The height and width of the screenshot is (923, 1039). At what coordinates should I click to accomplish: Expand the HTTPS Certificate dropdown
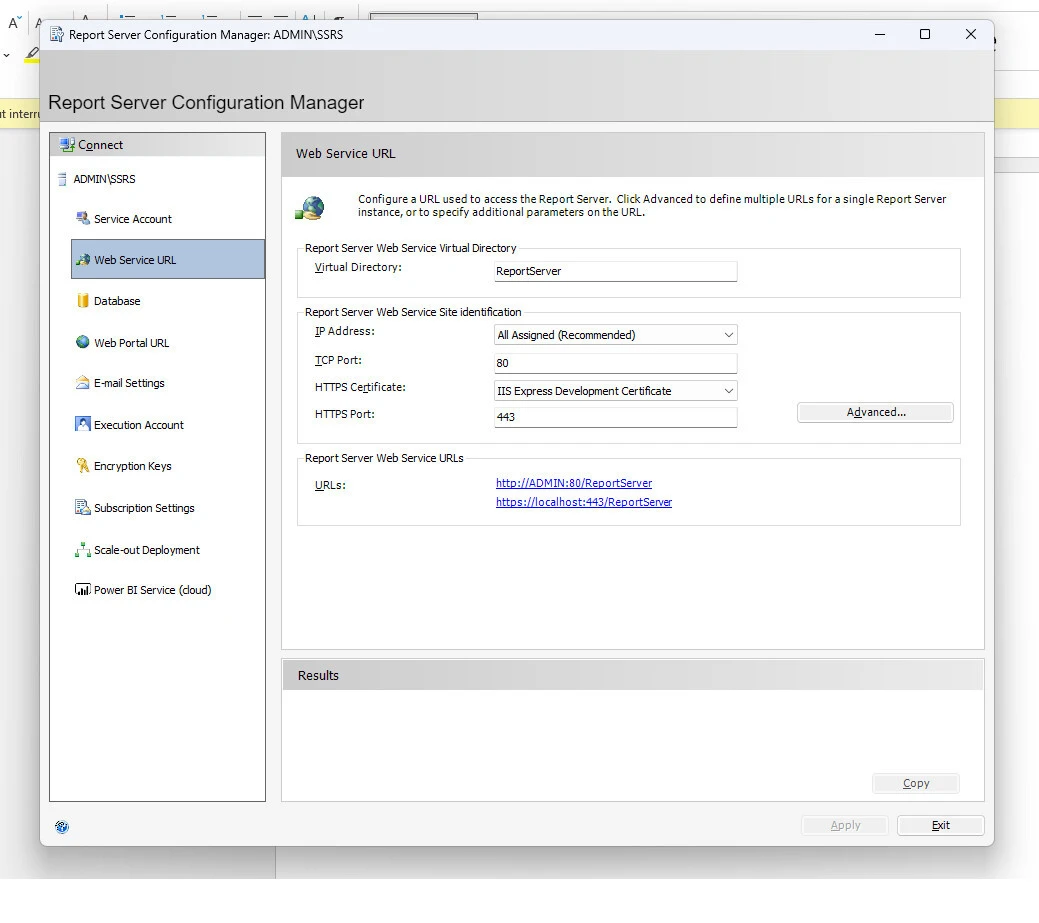point(616,391)
